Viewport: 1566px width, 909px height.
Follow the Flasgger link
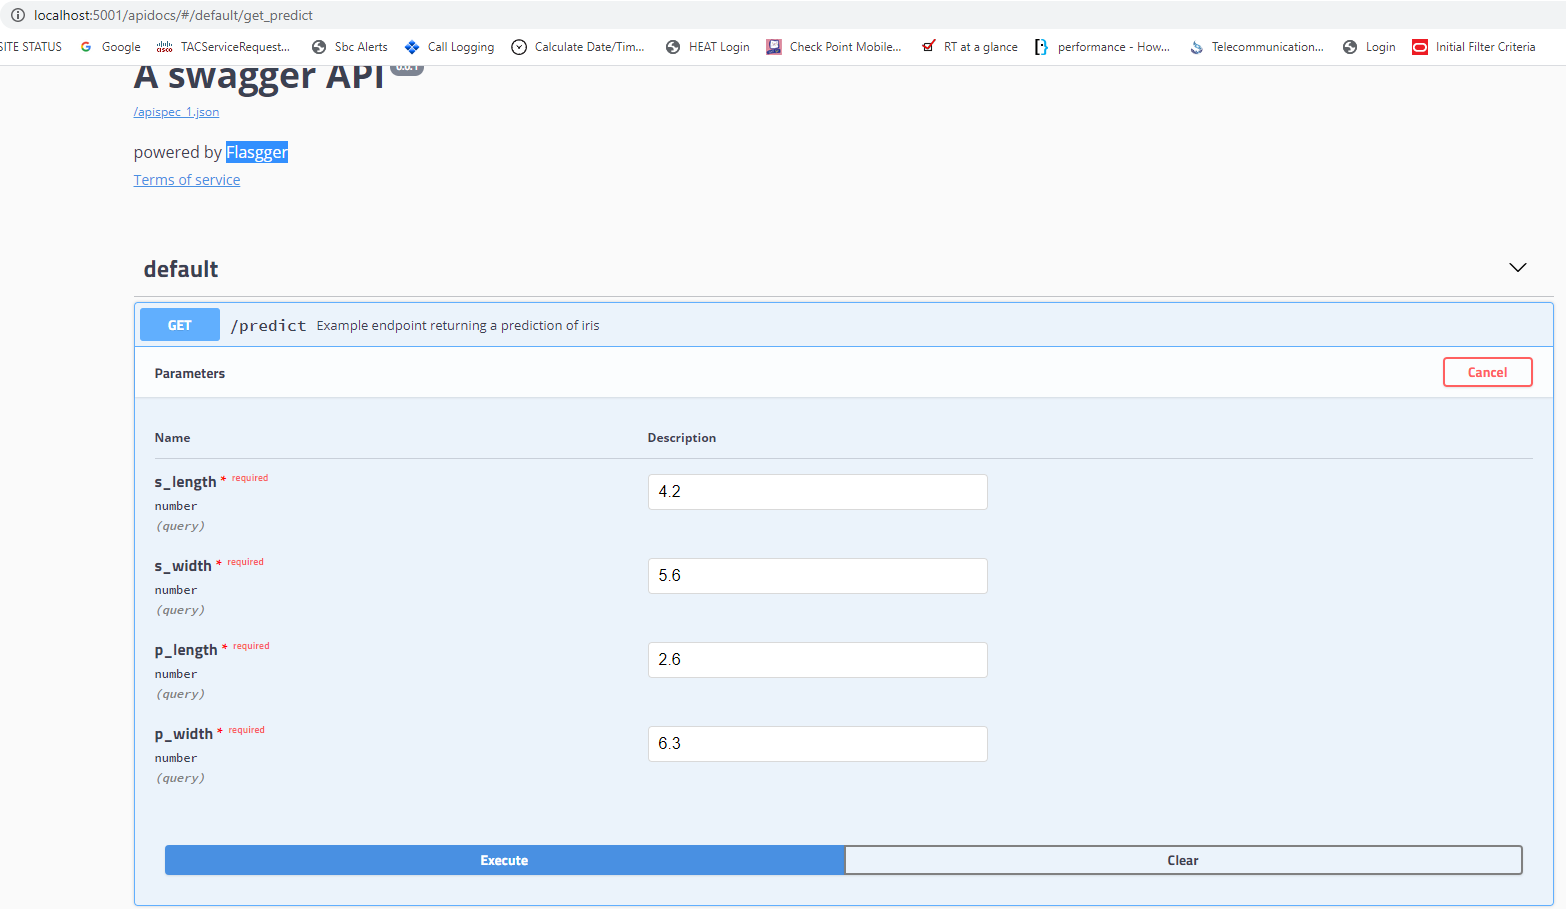[257, 152]
